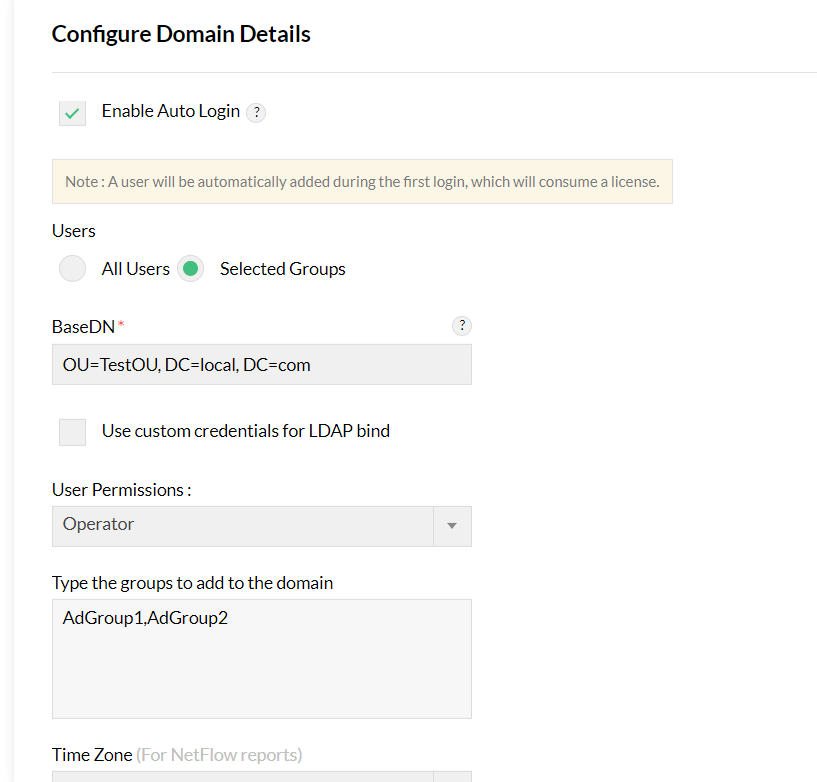Image resolution: width=817 pixels, height=782 pixels.
Task: Select the All Users radio button
Action: pyautogui.click(x=73, y=269)
